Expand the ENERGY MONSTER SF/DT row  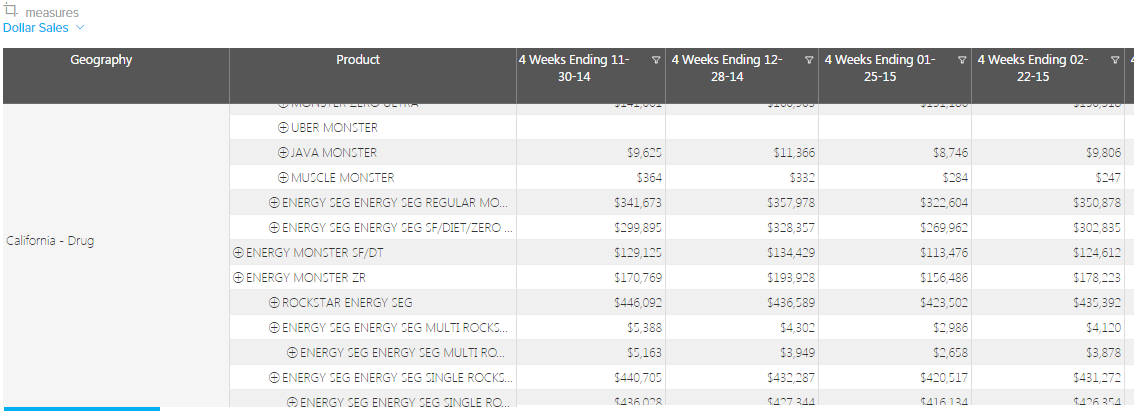click(x=238, y=253)
